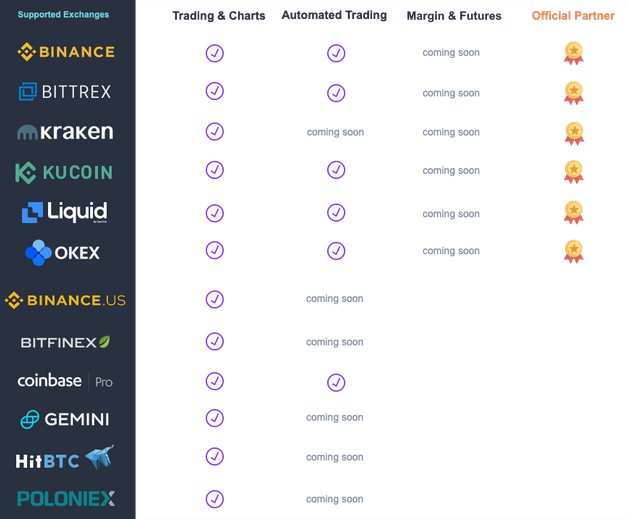628x519 pixels.
Task: Click Liquid Automated Trading checkmark
Action: tap(336, 212)
